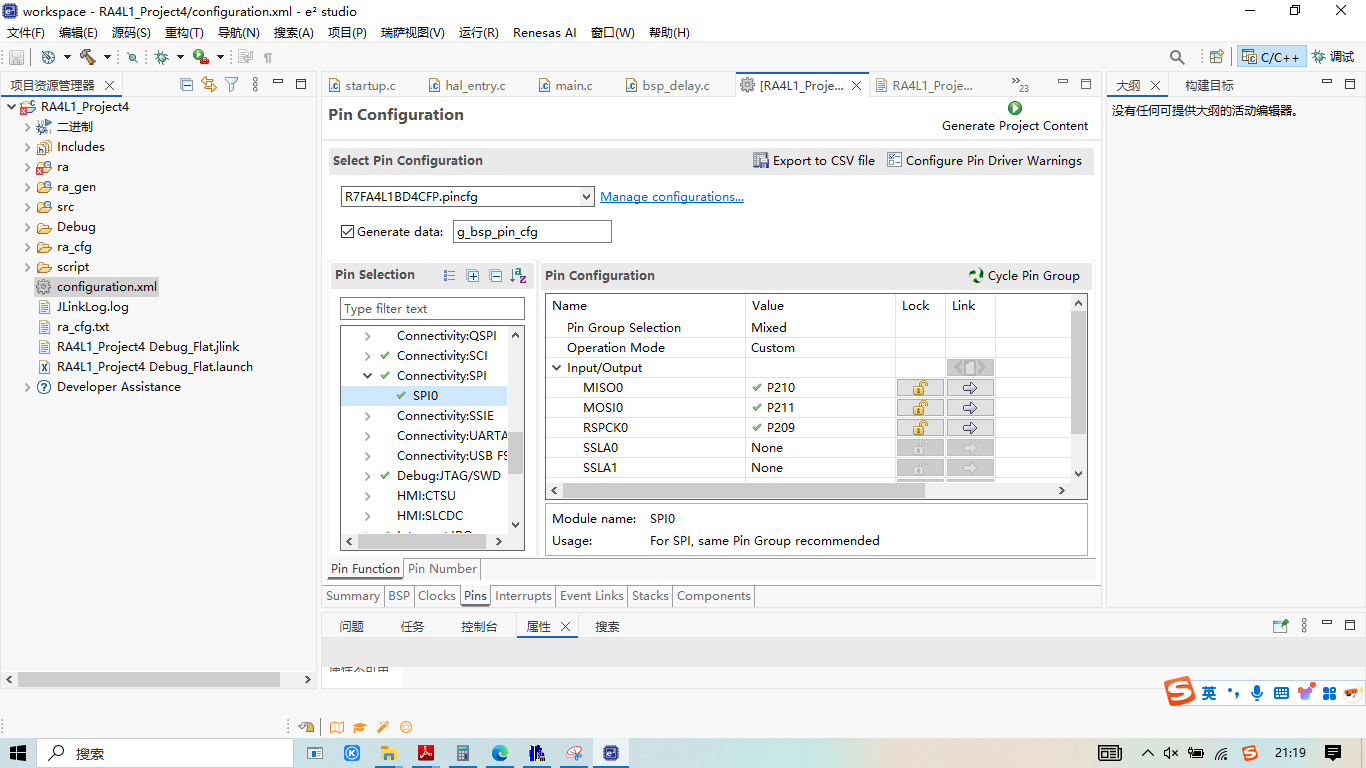Toggle the lock for RSPCK0 pin
1366x768 pixels.
pos(920,428)
